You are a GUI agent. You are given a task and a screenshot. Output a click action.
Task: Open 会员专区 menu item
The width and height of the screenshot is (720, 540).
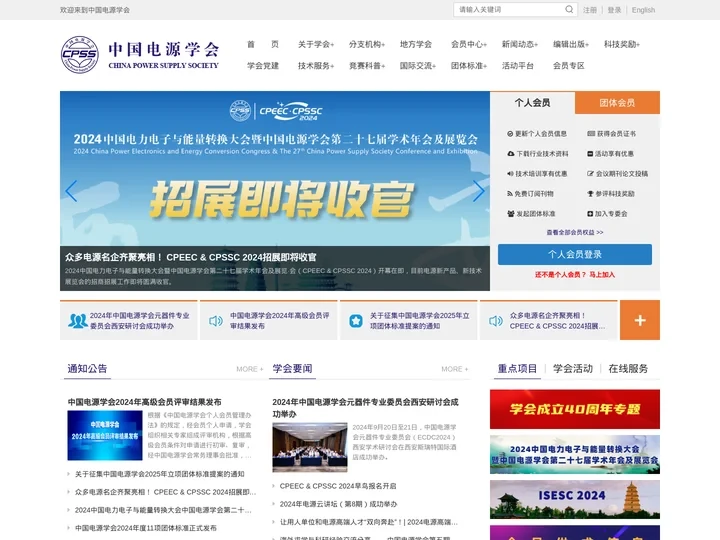pyautogui.click(x=568, y=66)
